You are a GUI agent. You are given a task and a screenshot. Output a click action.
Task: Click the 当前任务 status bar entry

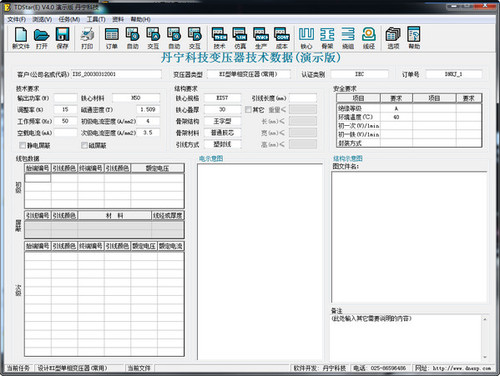(18, 368)
